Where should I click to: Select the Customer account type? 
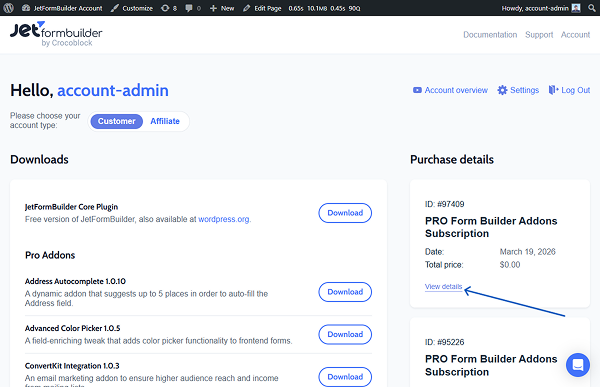pos(116,121)
